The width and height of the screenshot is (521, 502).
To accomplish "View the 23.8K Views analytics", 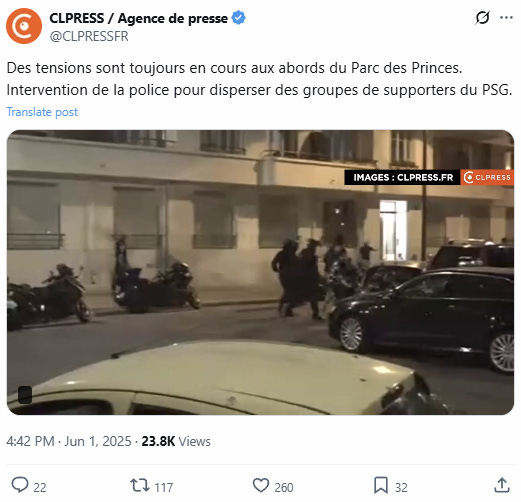I will click(176, 441).
